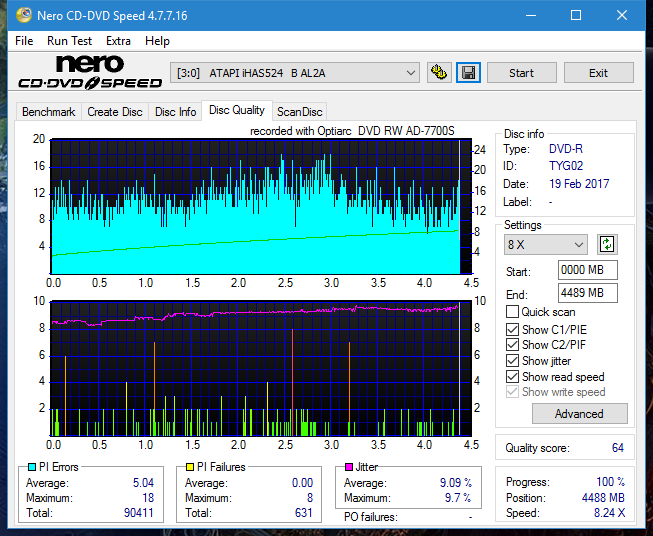Open the Help menu

pyautogui.click(x=157, y=41)
